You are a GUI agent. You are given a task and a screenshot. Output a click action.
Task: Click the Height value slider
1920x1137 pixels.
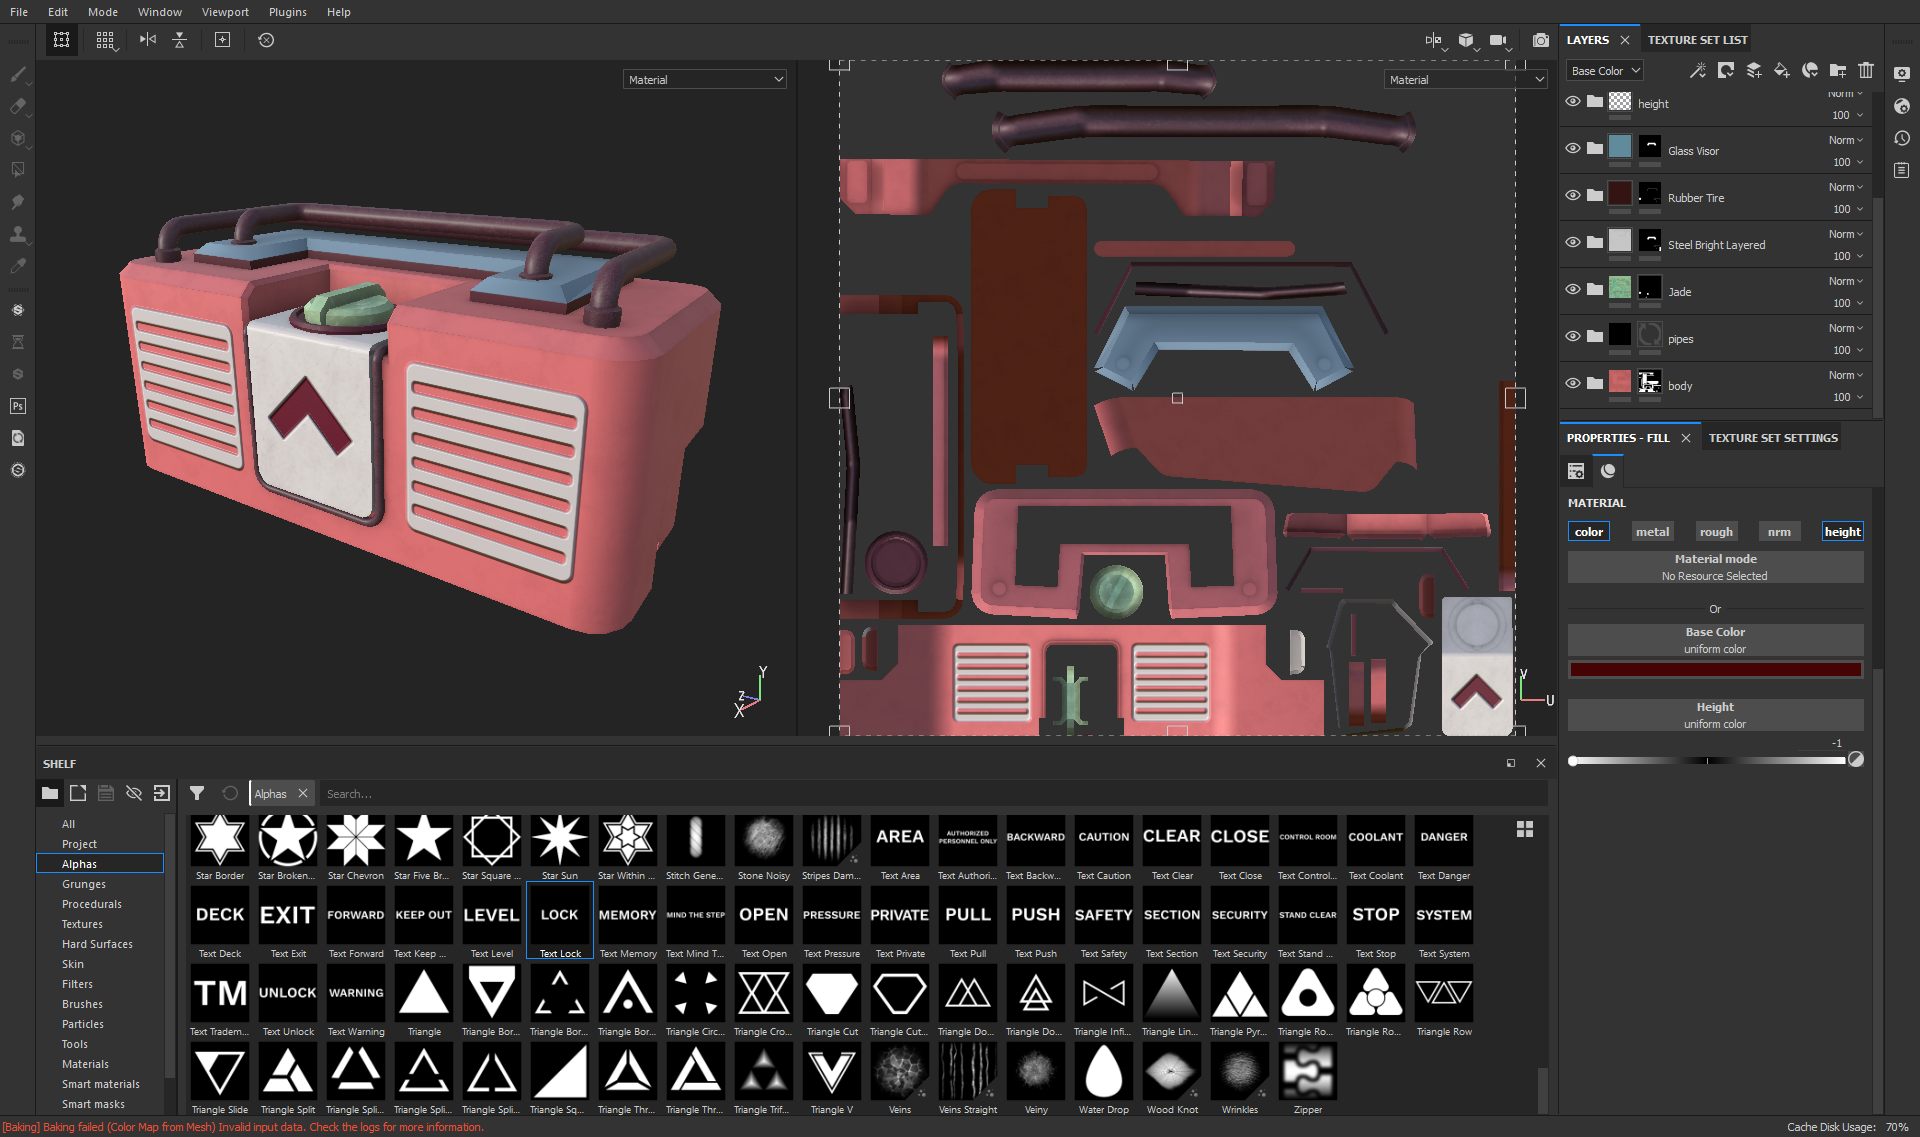[x=1708, y=761]
